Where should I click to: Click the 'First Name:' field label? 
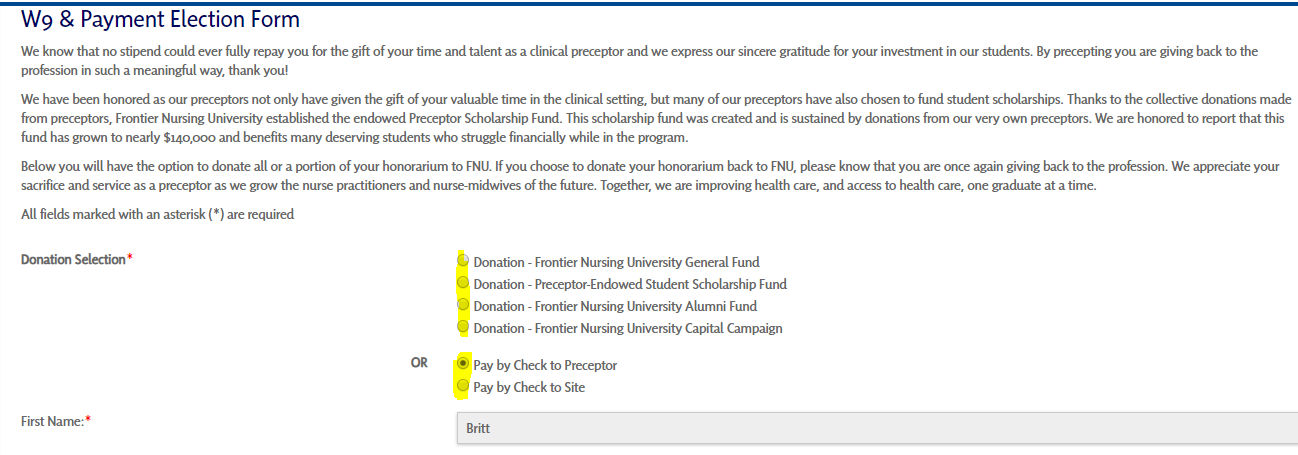[x=51, y=422]
